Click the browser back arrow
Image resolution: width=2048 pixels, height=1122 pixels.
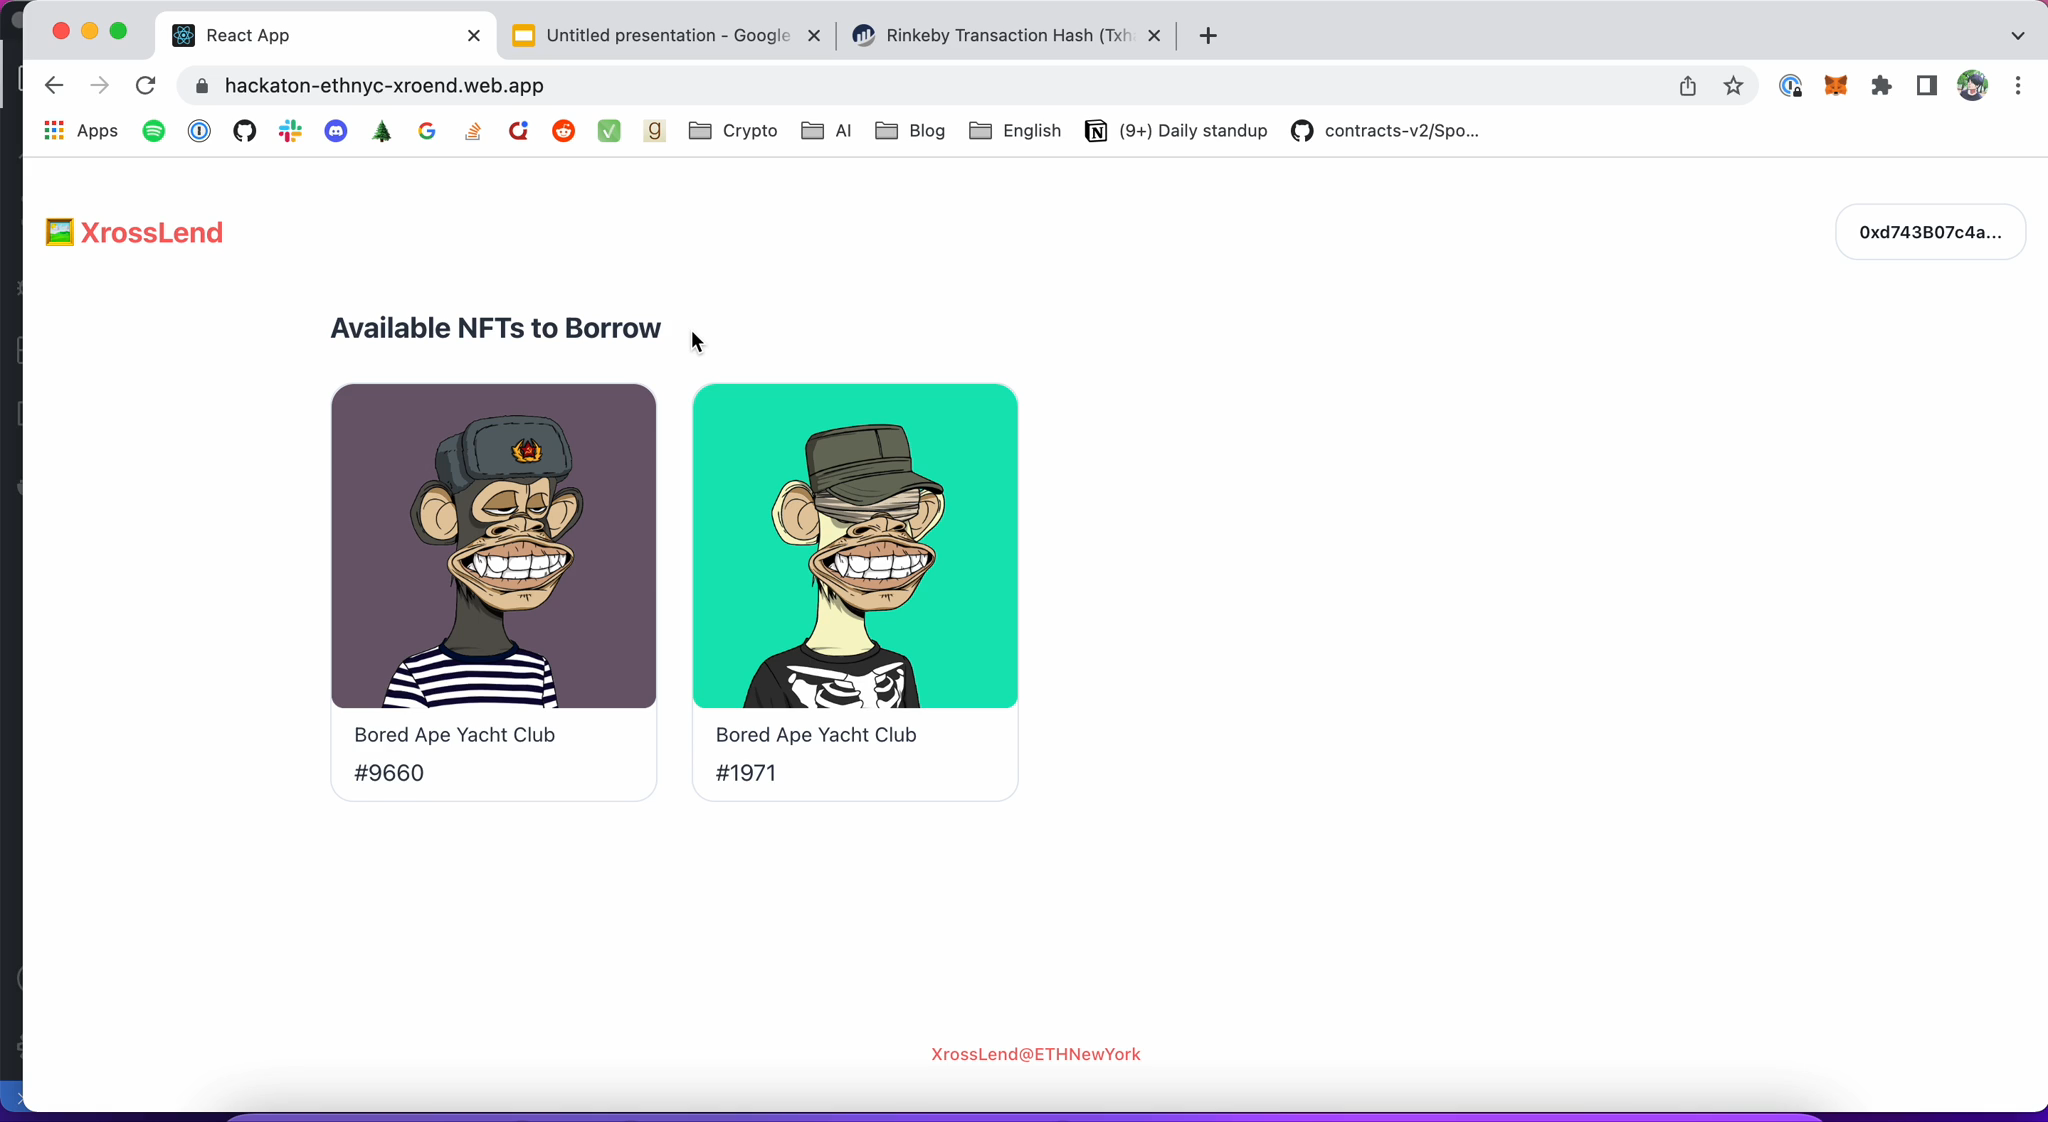point(54,86)
